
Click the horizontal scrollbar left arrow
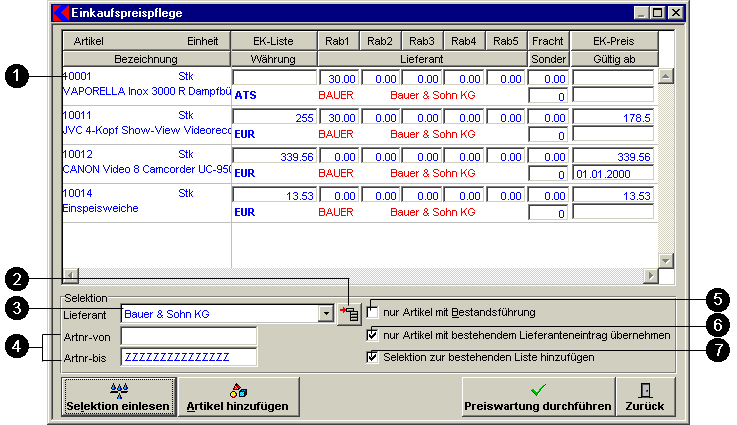pyautogui.click(x=70, y=276)
